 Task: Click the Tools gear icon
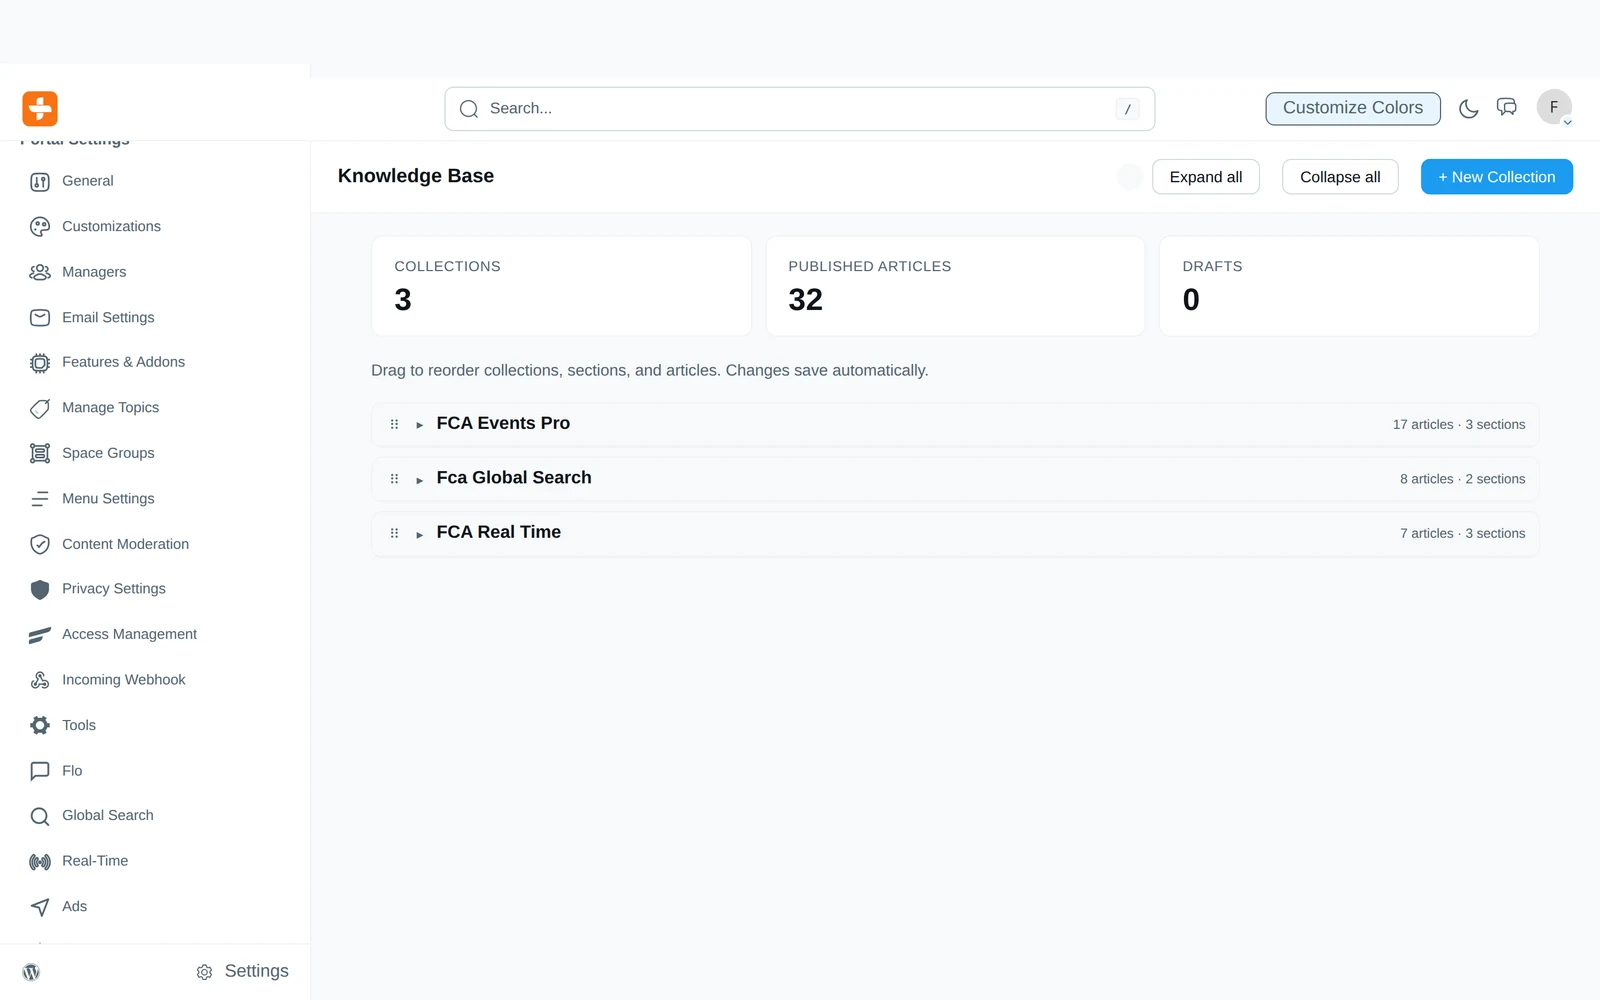(40, 726)
